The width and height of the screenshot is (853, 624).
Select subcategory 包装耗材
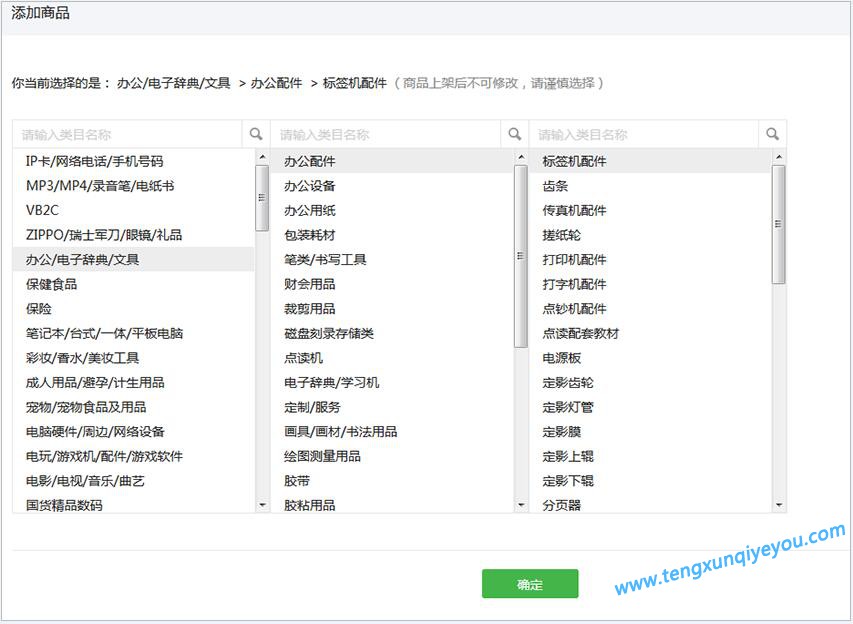392,234
